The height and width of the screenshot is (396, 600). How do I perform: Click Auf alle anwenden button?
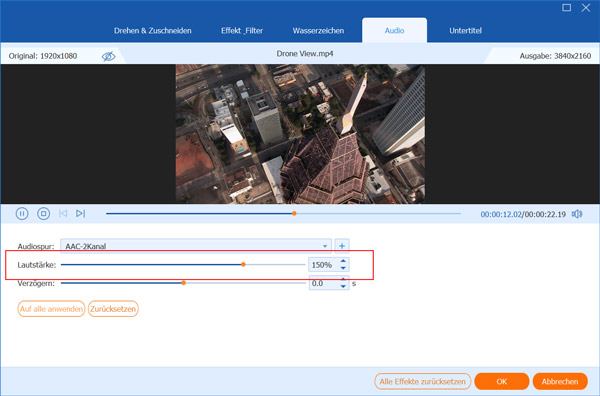(51, 309)
